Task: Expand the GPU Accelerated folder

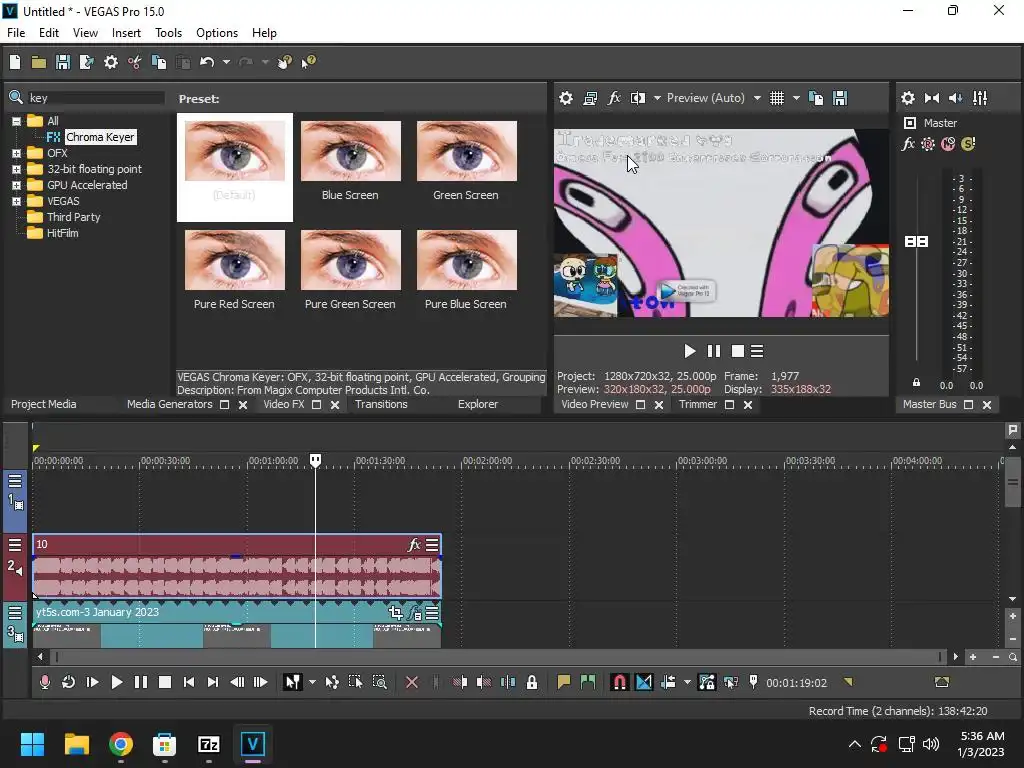Action: [16, 185]
